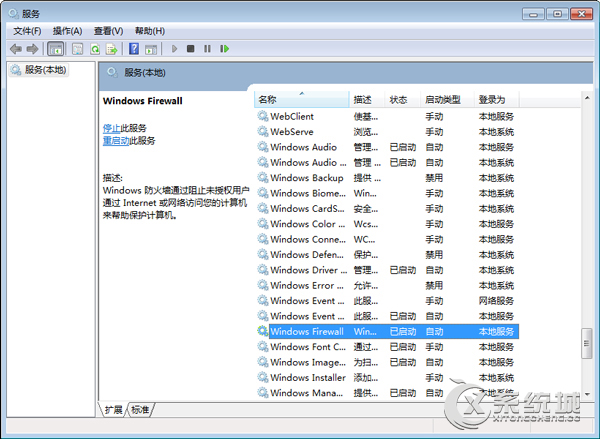600x439 pixels.
Task: Click the Back arrow toolbar icon
Action: 16,49
